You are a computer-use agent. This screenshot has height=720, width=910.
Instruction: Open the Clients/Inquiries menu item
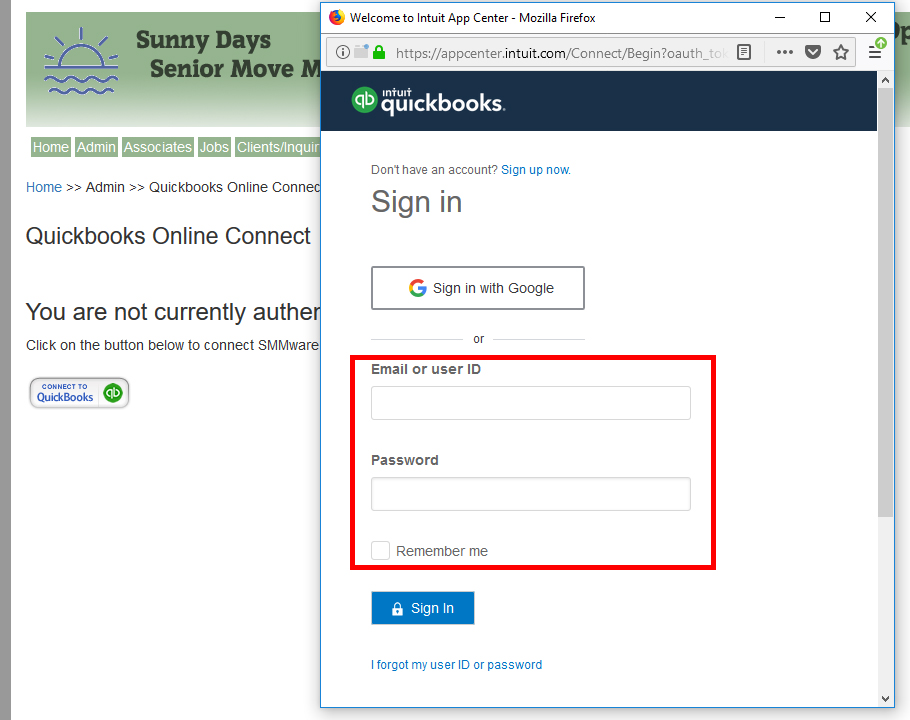tap(277, 147)
